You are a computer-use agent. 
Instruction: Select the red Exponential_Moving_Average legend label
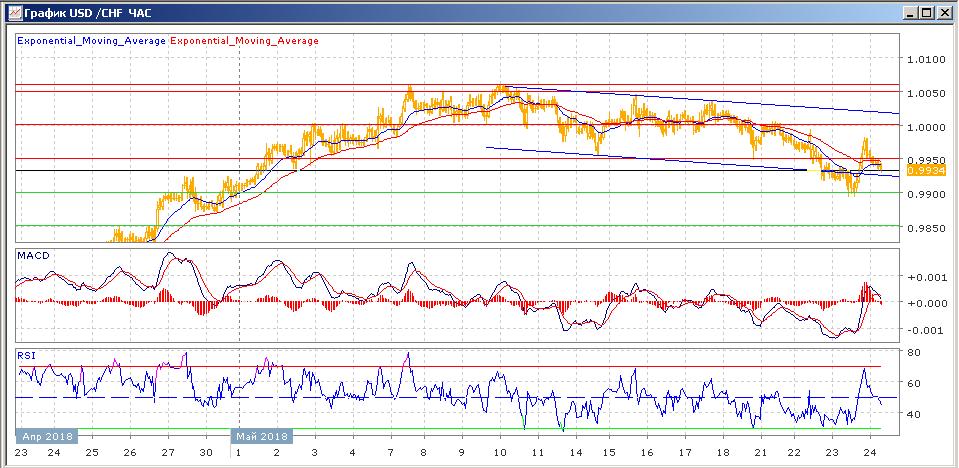click(245, 41)
